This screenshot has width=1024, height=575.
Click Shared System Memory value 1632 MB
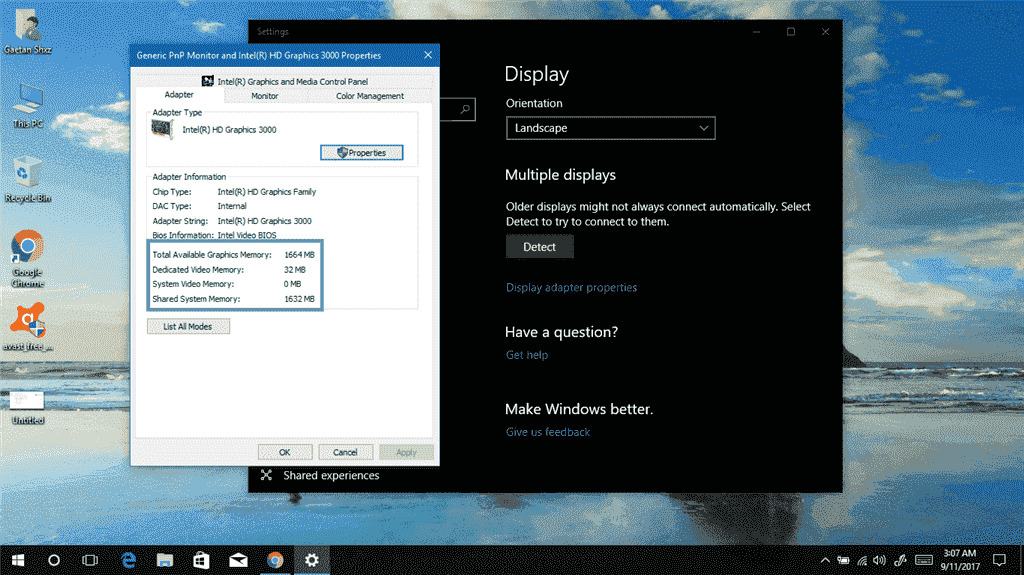click(x=299, y=299)
